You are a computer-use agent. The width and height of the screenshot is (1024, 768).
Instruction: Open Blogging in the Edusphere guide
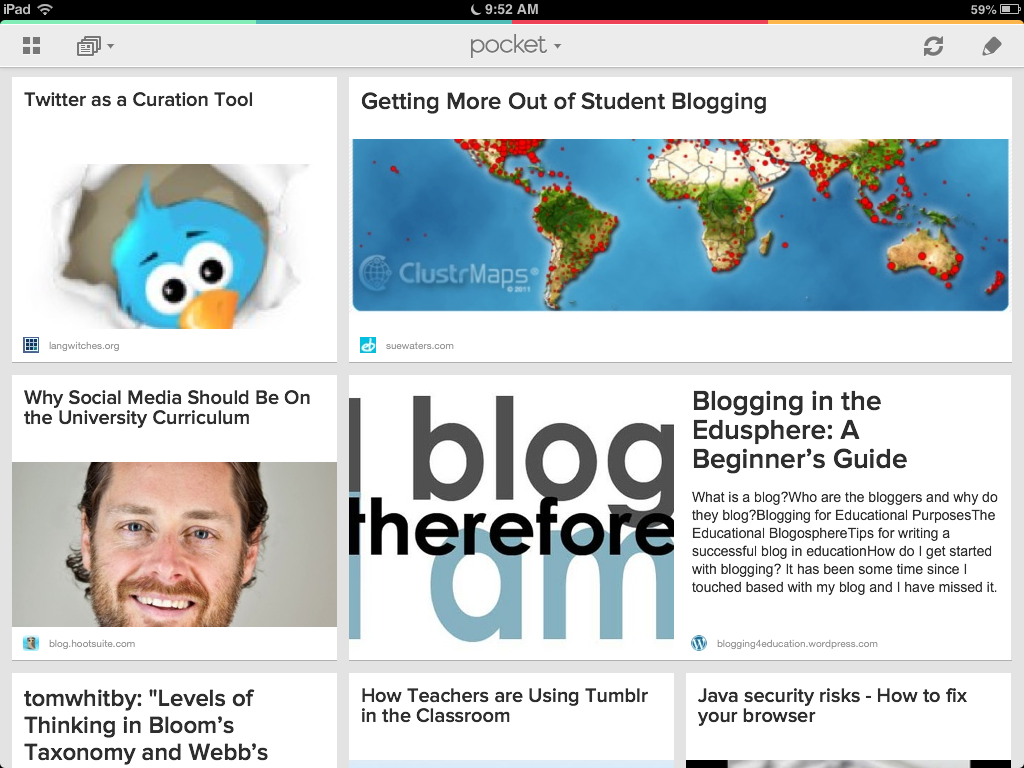pos(799,430)
